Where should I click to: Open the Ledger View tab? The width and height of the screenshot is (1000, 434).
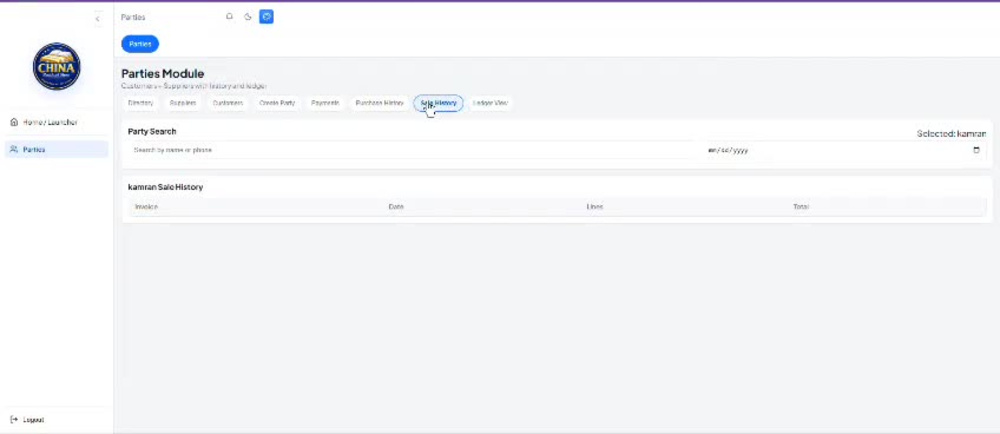490,103
